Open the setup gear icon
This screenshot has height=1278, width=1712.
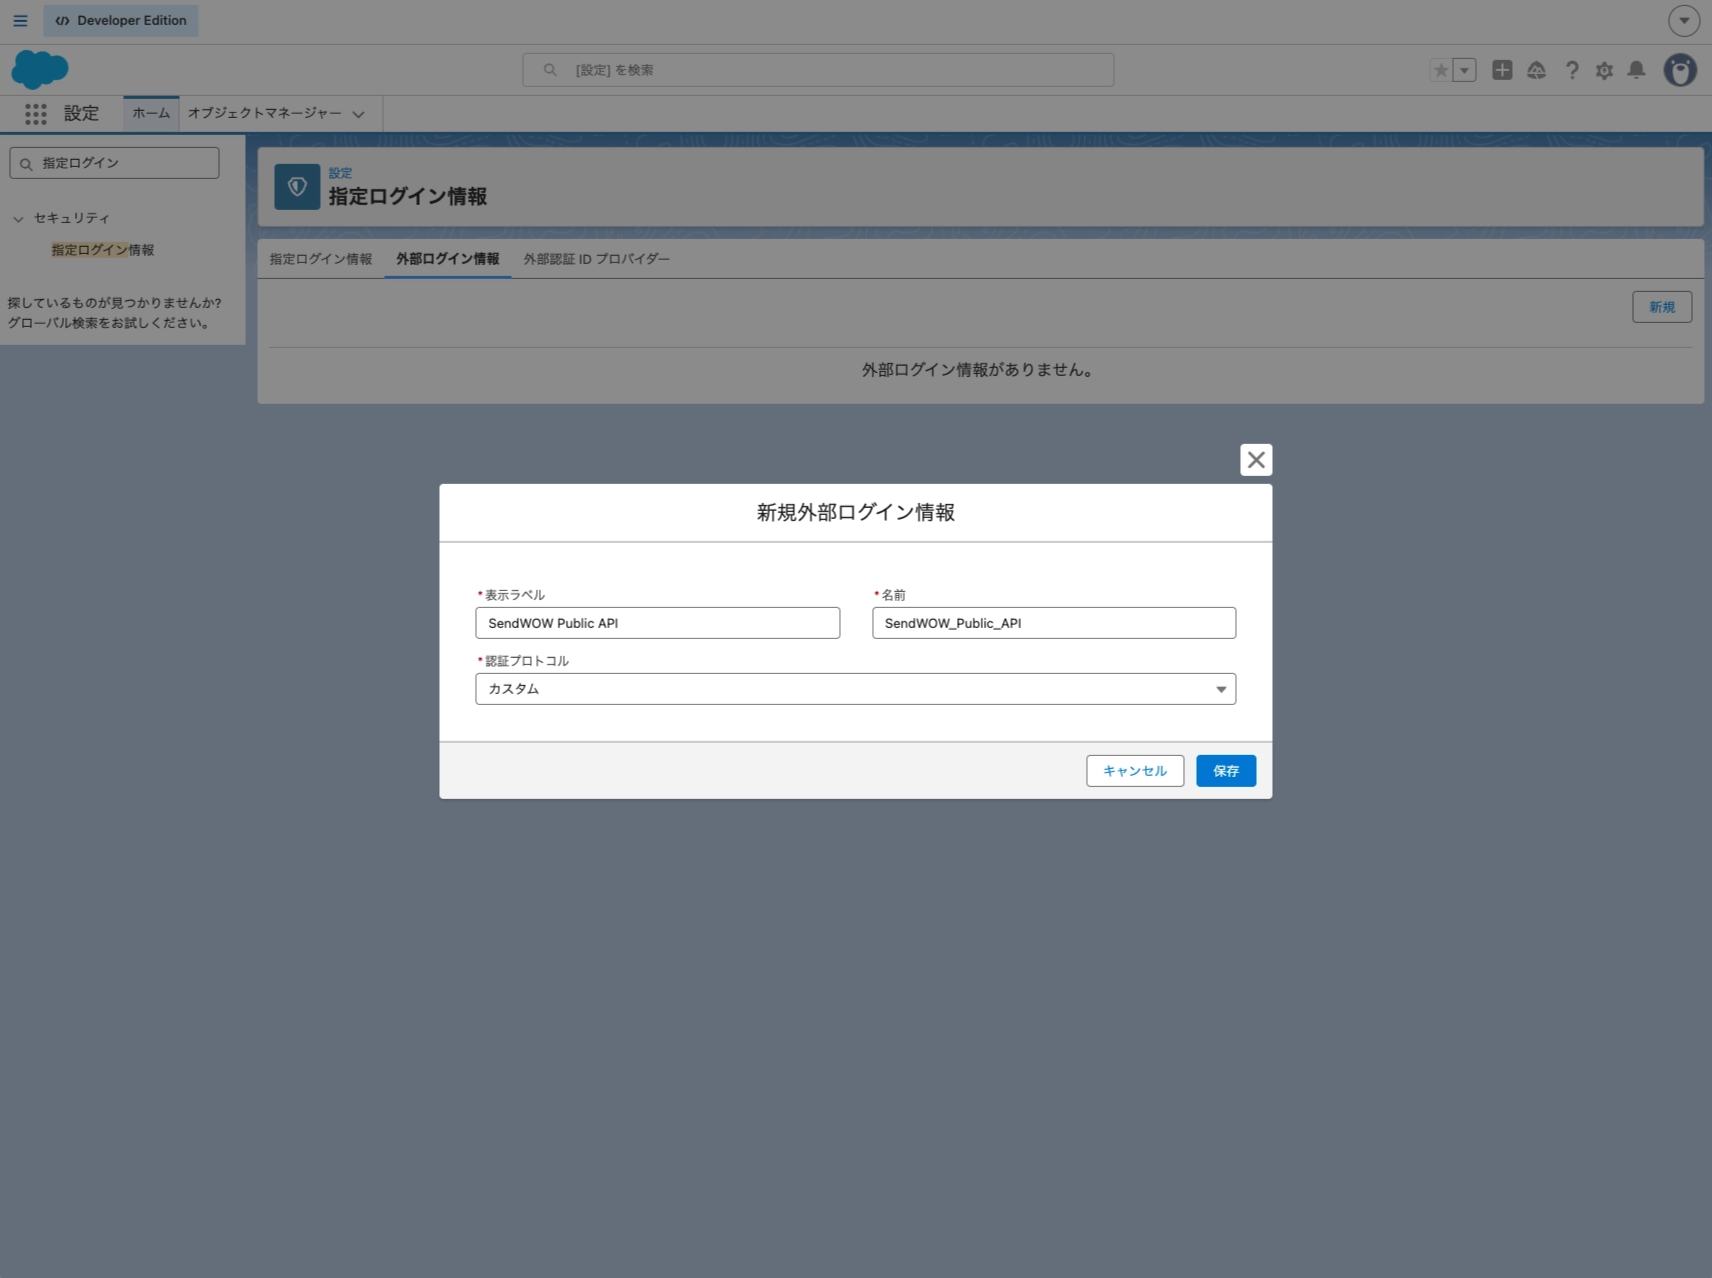1604,70
